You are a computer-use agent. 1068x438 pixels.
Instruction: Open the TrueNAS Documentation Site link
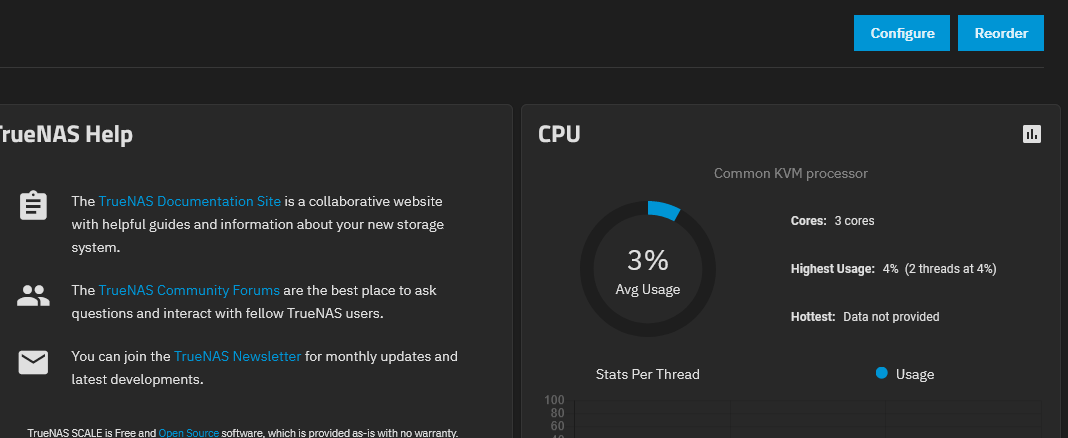(189, 202)
